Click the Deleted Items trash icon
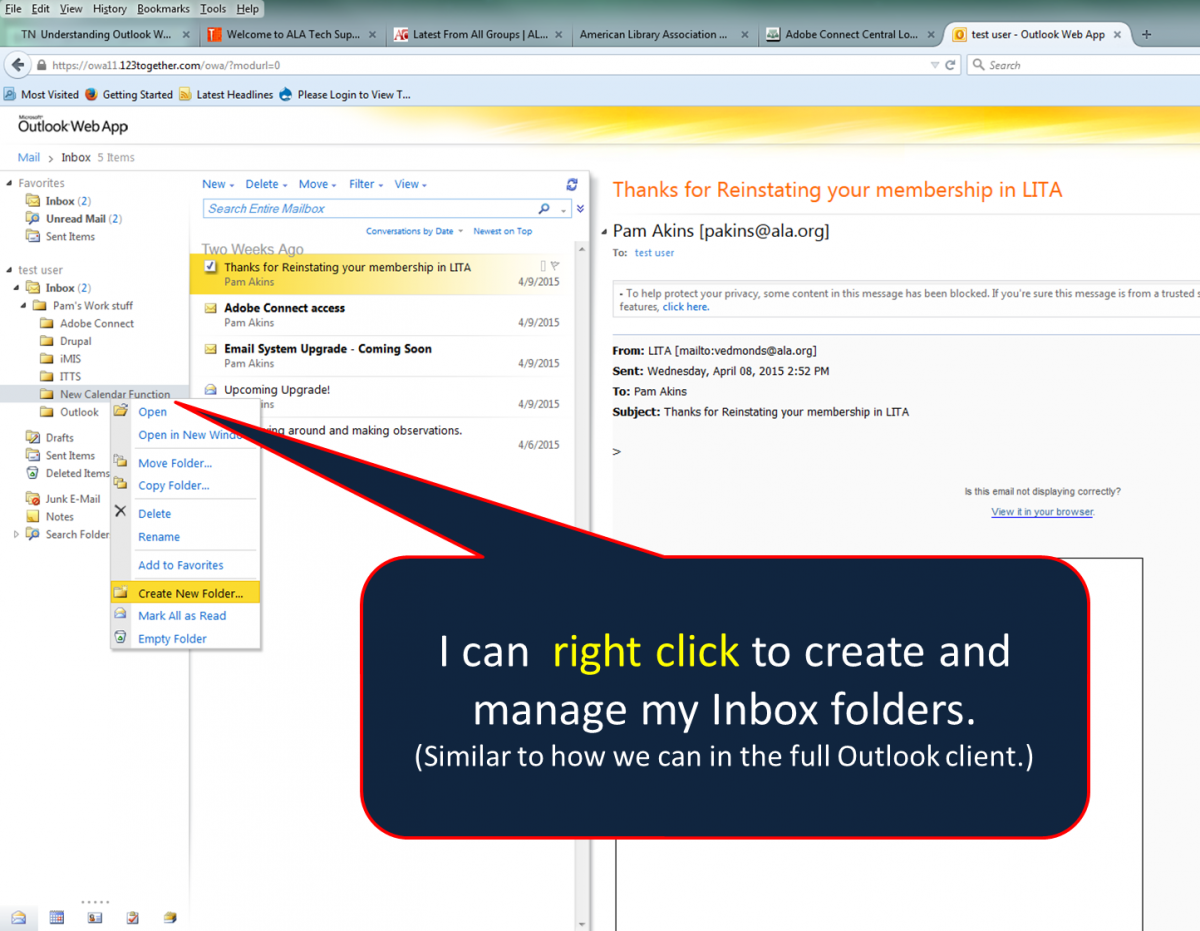This screenshot has width=1200, height=931. point(33,473)
